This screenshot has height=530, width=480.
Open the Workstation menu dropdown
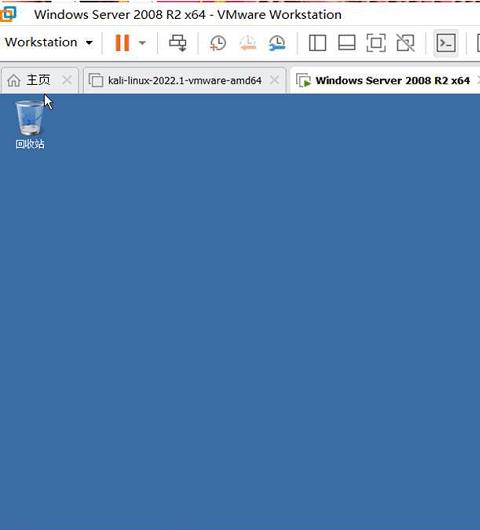click(x=49, y=42)
